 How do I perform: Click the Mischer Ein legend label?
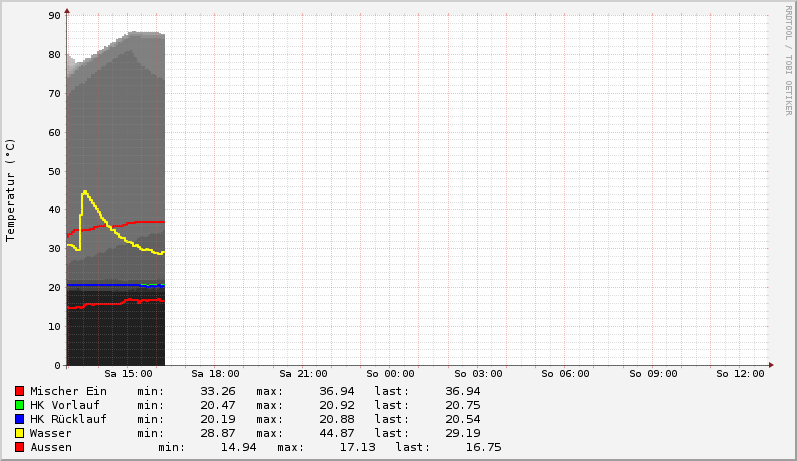[68, 391]
